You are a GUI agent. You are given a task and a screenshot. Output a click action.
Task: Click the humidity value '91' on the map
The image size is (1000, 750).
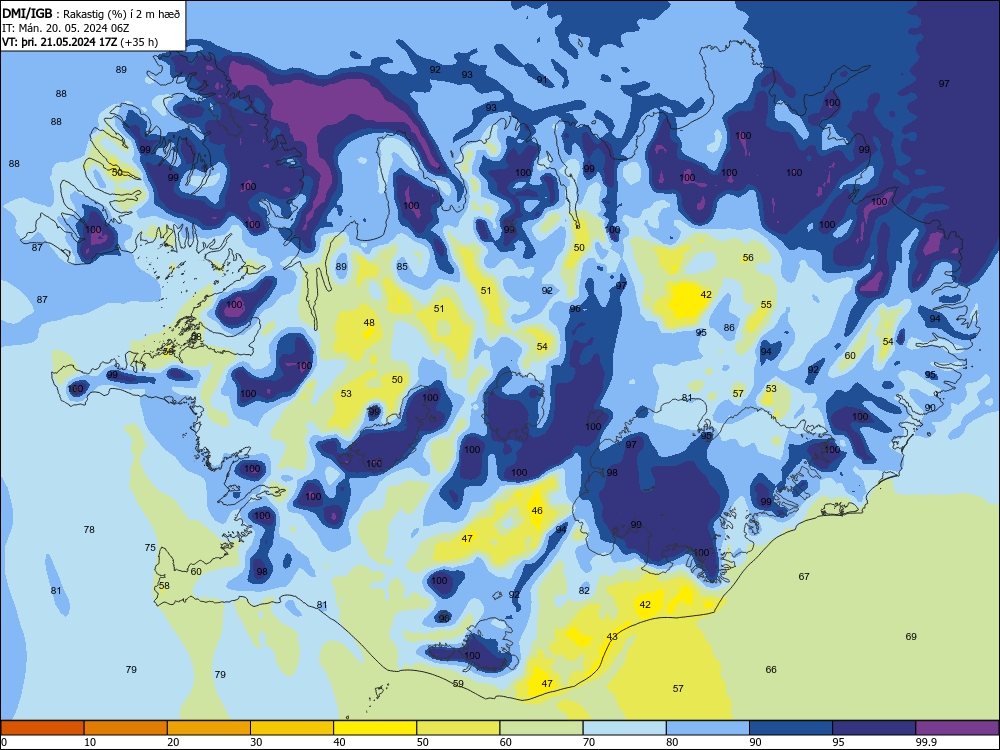pyautogui.click(x=542, y=80)
